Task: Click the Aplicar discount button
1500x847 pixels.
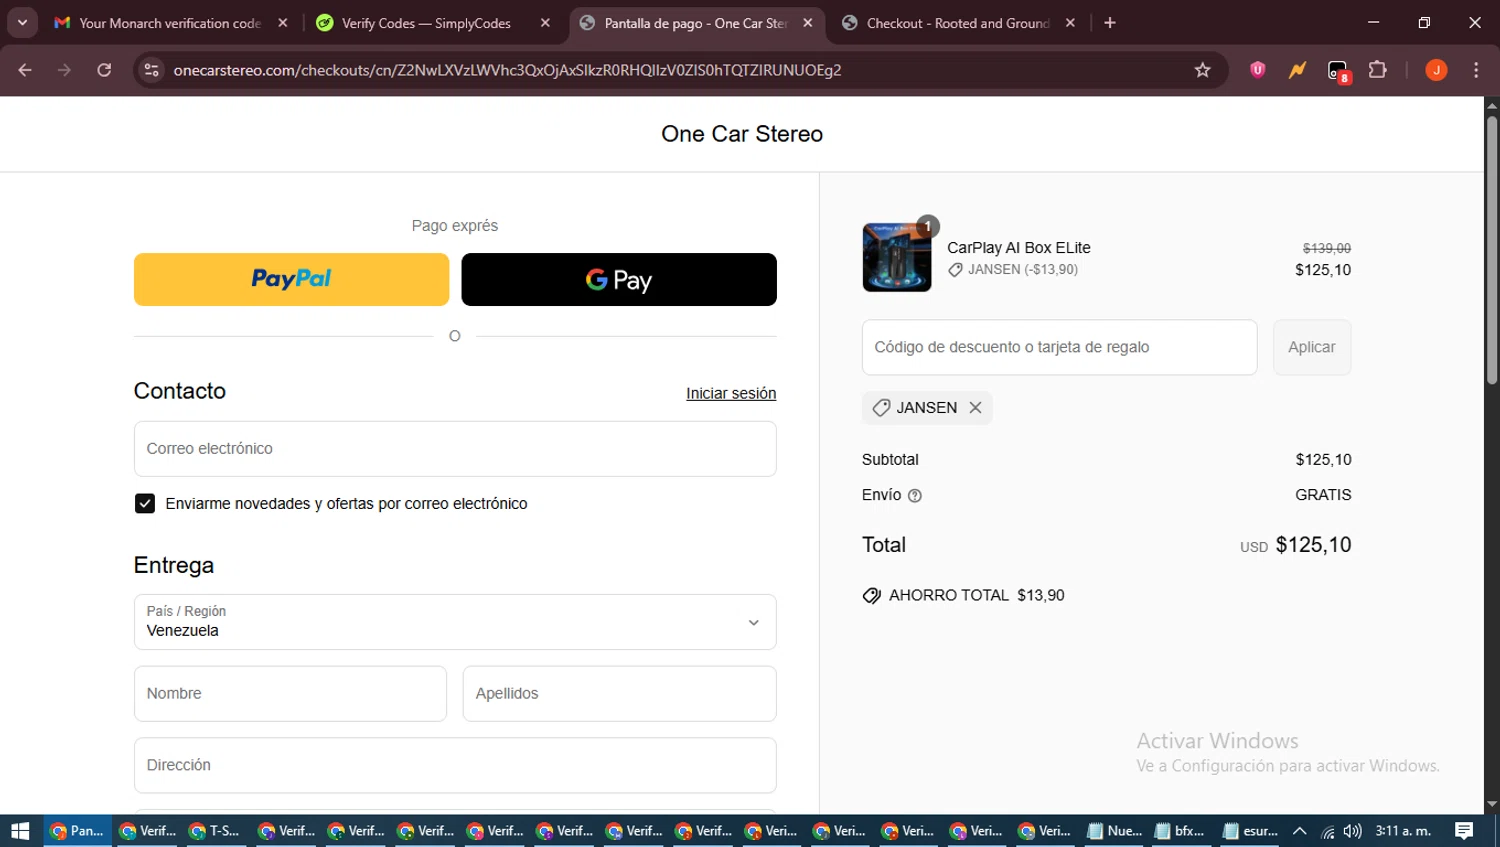Action: point(1311,347)
